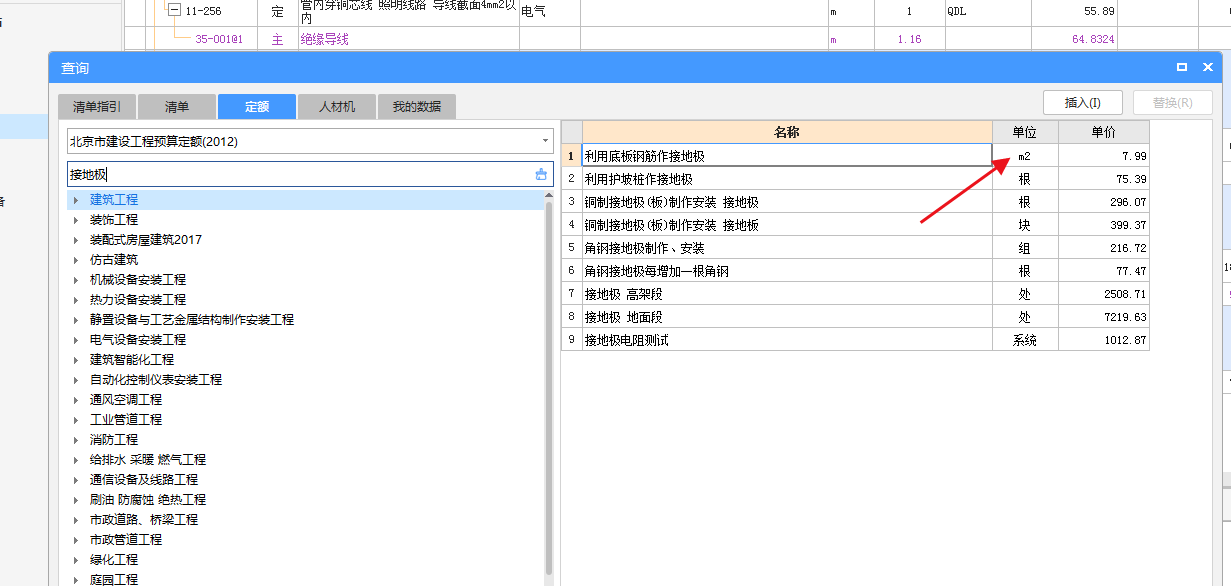The image size is (1231, 586).
Task: Select row 接地极 地面段
Action: [787, 317]
